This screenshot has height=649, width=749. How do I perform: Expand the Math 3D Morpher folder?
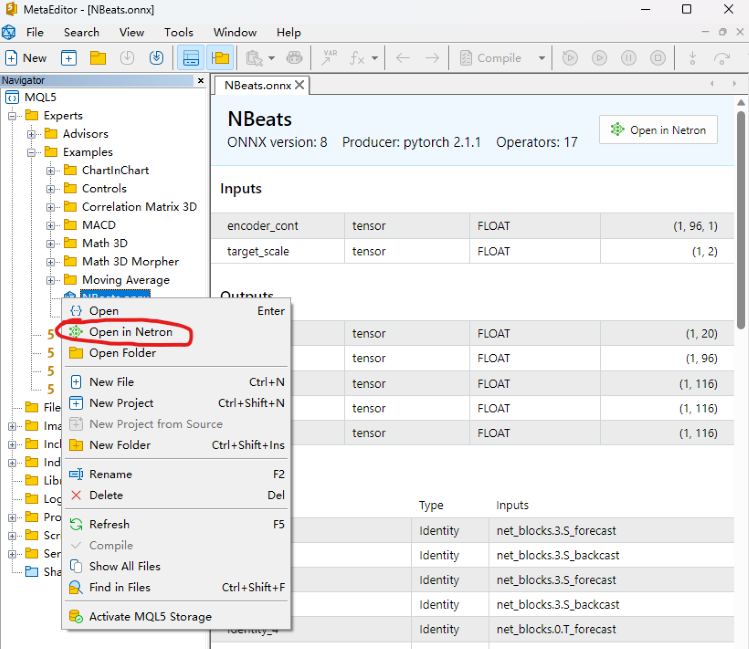[51, 262]
